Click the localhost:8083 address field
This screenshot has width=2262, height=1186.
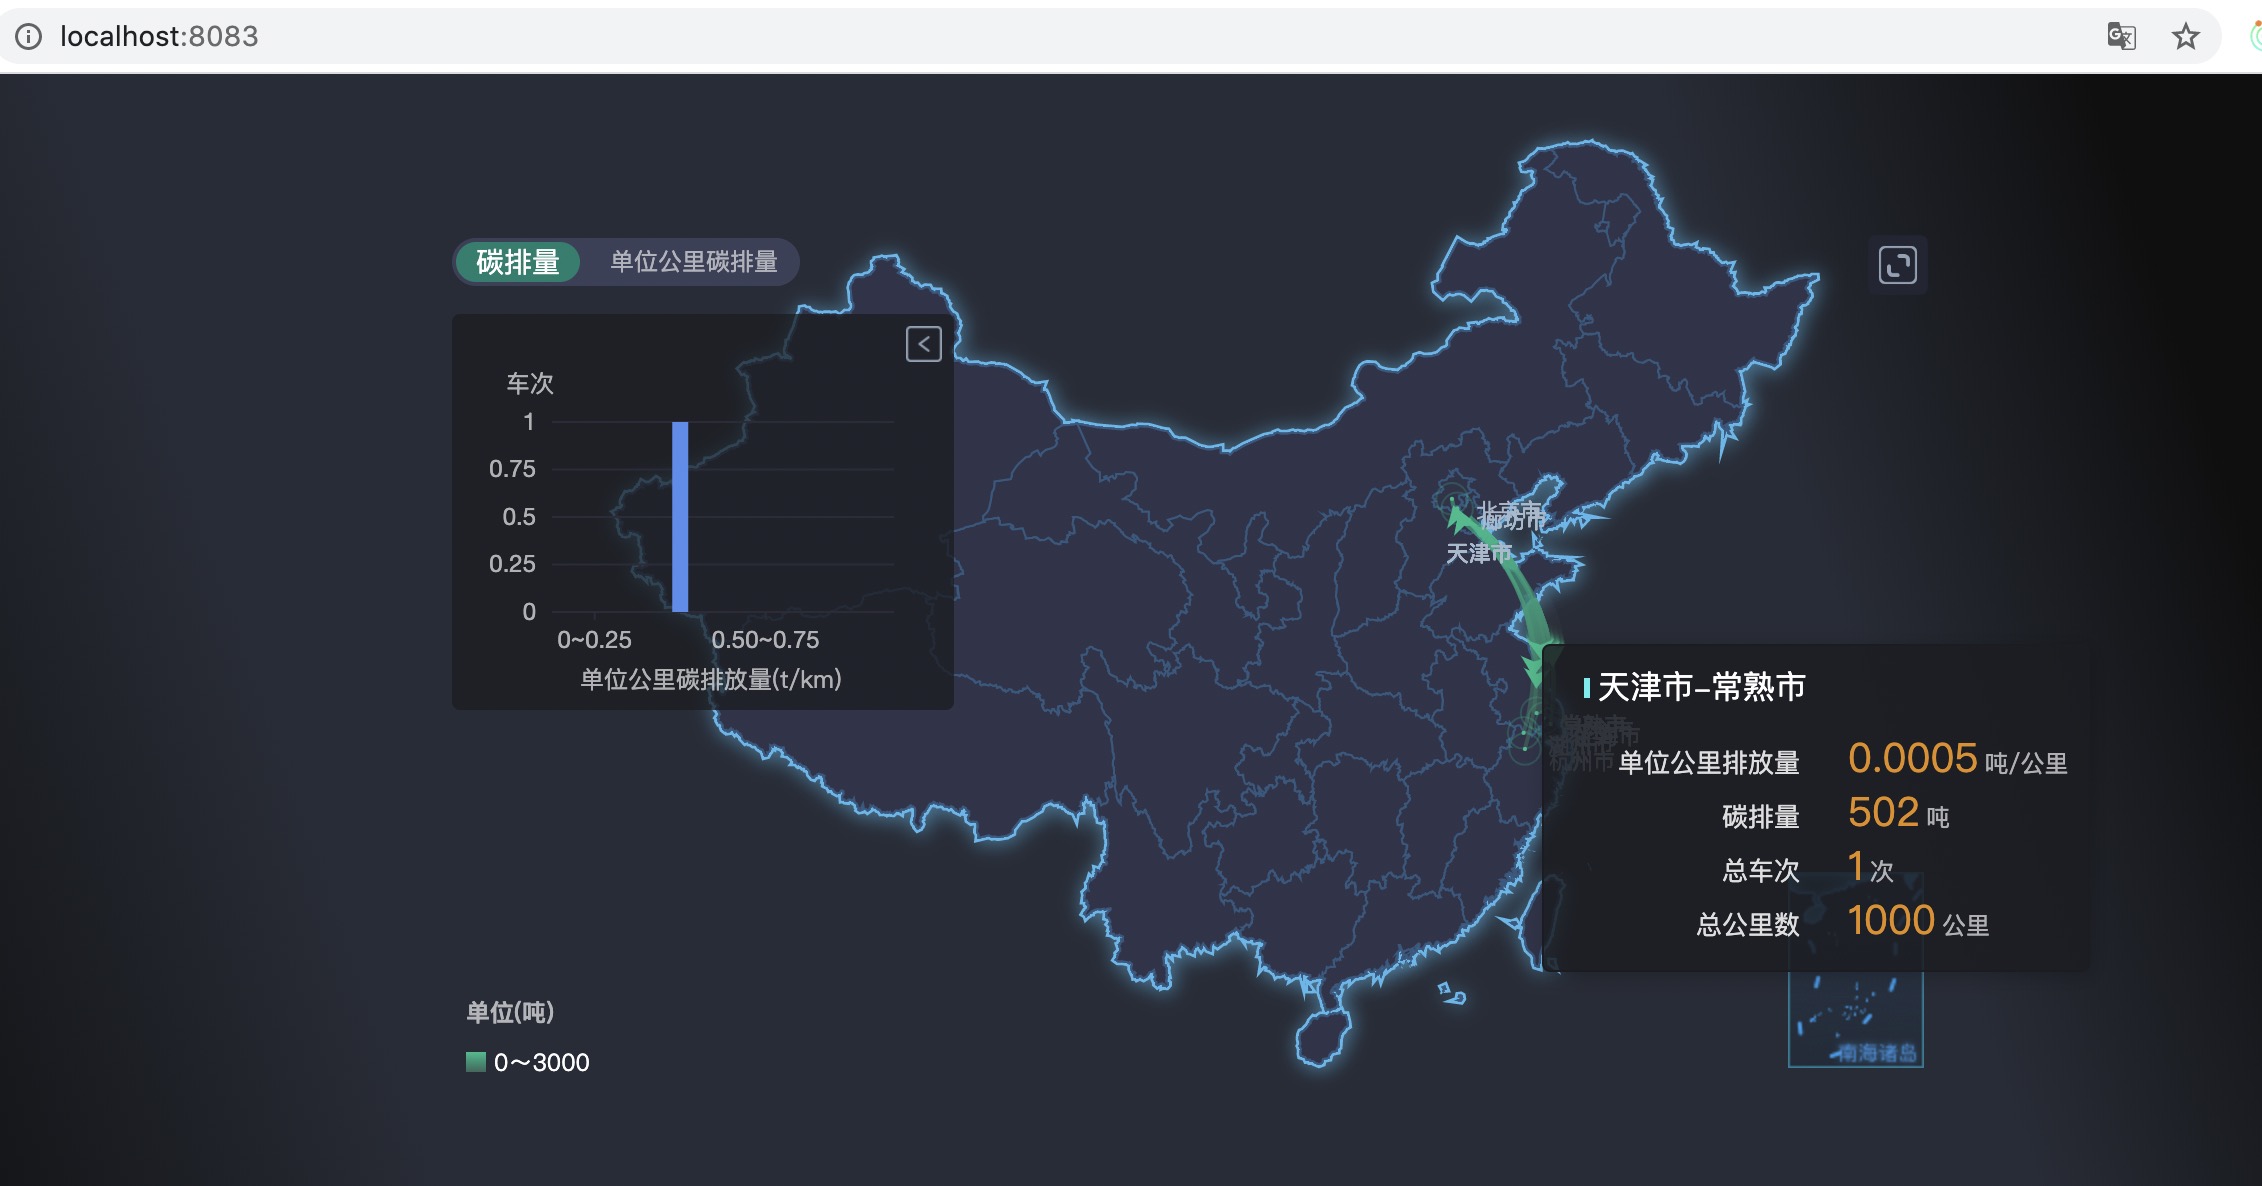click(x=160, y=37)
